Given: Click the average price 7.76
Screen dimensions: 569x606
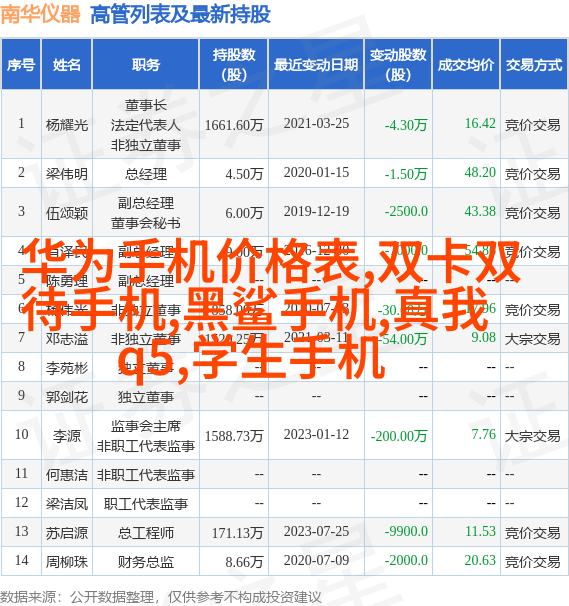Looking at the screenshot, I should pos(483,435).
